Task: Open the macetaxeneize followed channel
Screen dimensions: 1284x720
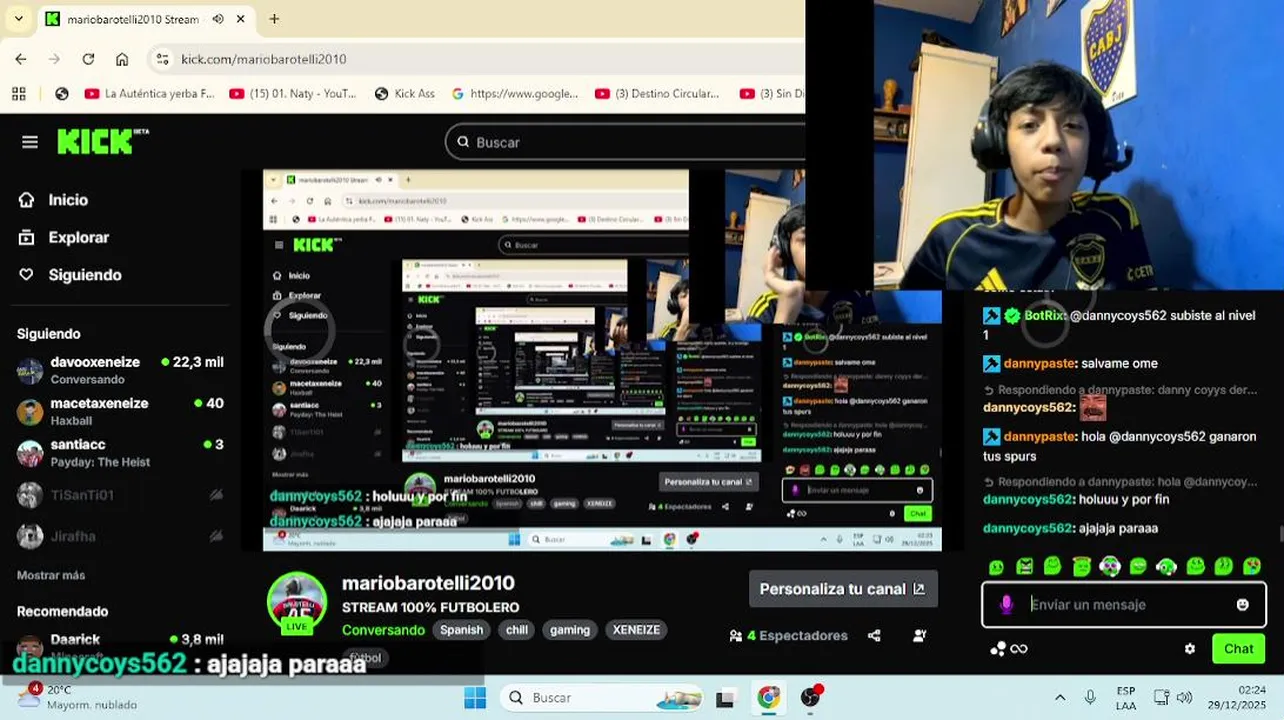Action: coord(120,411)
